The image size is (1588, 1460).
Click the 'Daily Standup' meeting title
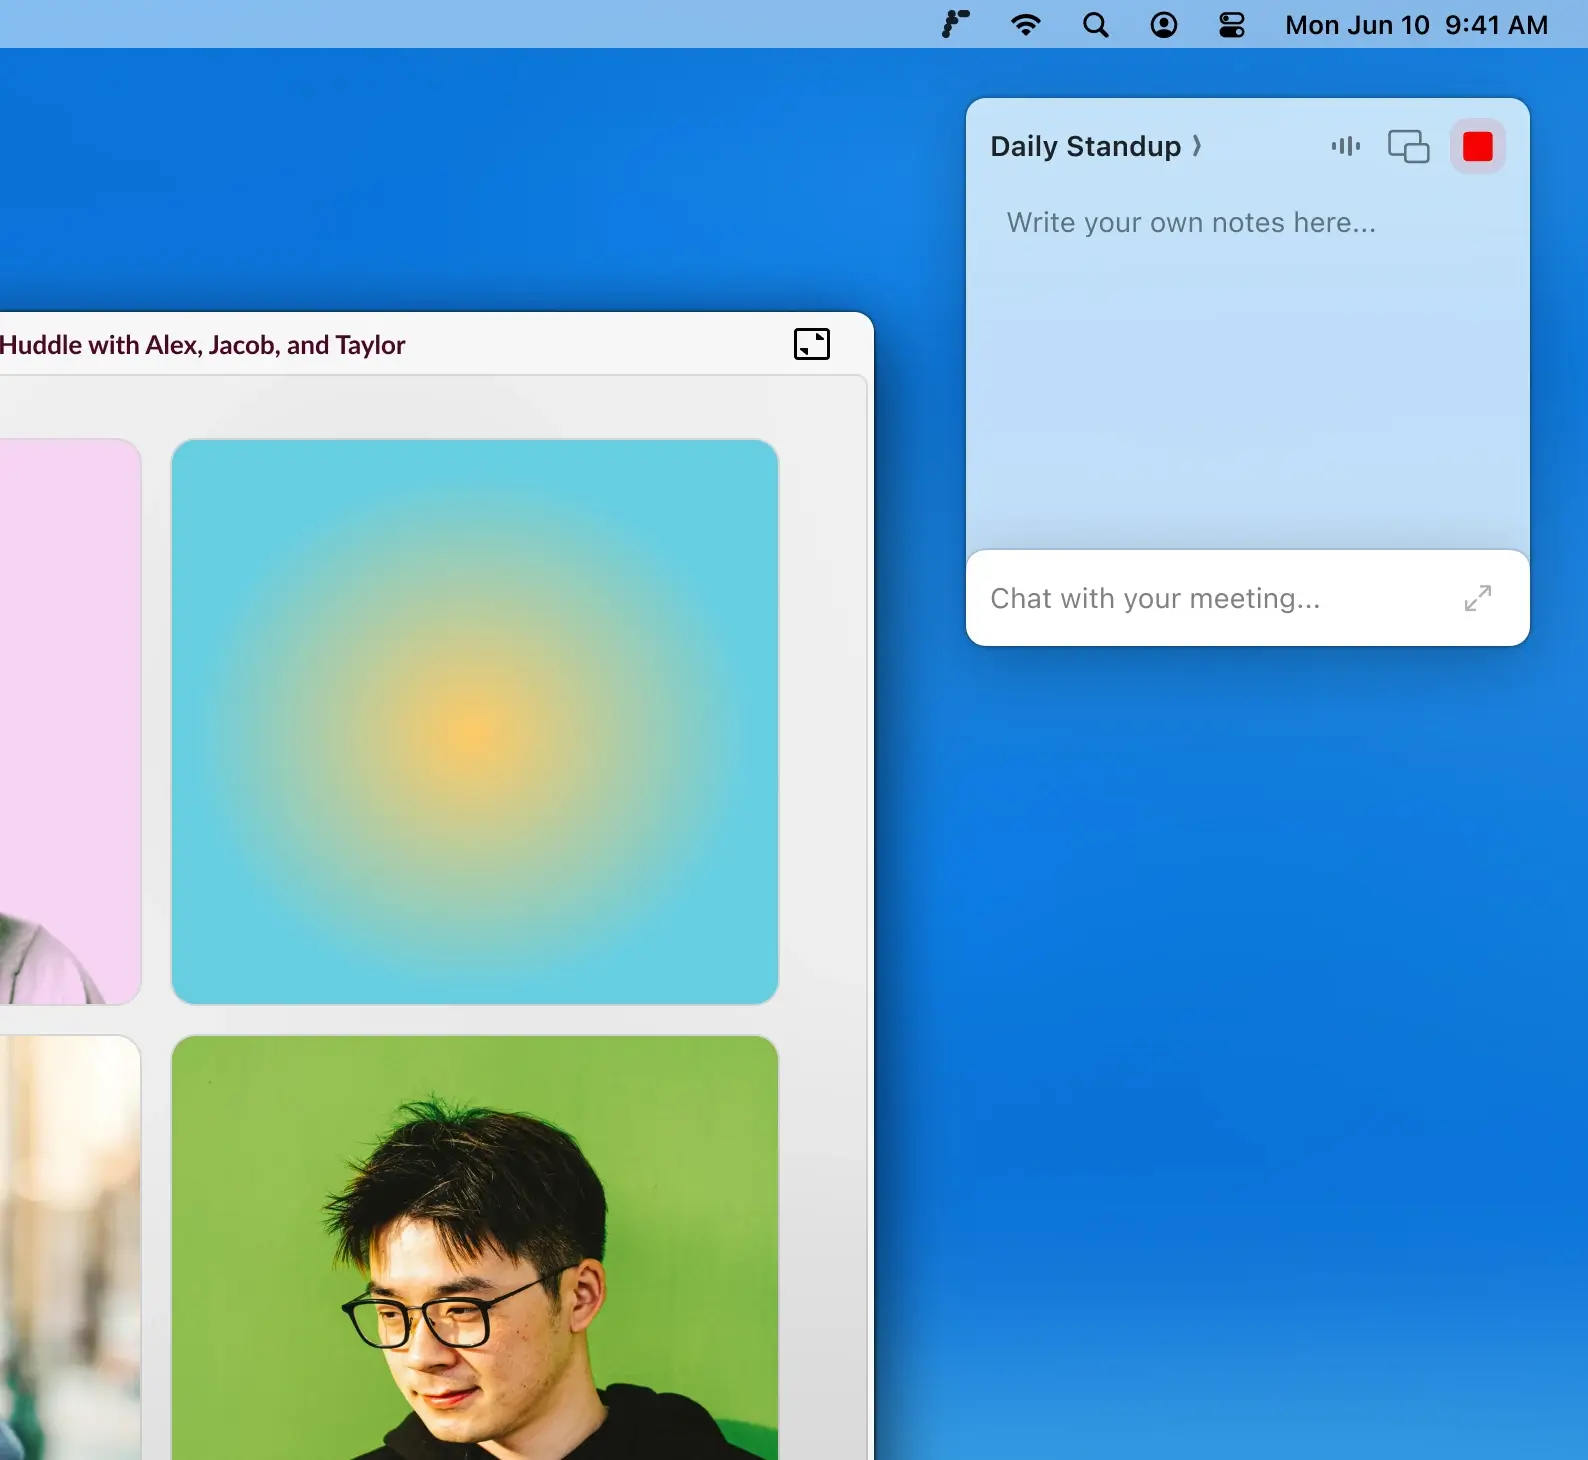click(x=1086, y=146)
